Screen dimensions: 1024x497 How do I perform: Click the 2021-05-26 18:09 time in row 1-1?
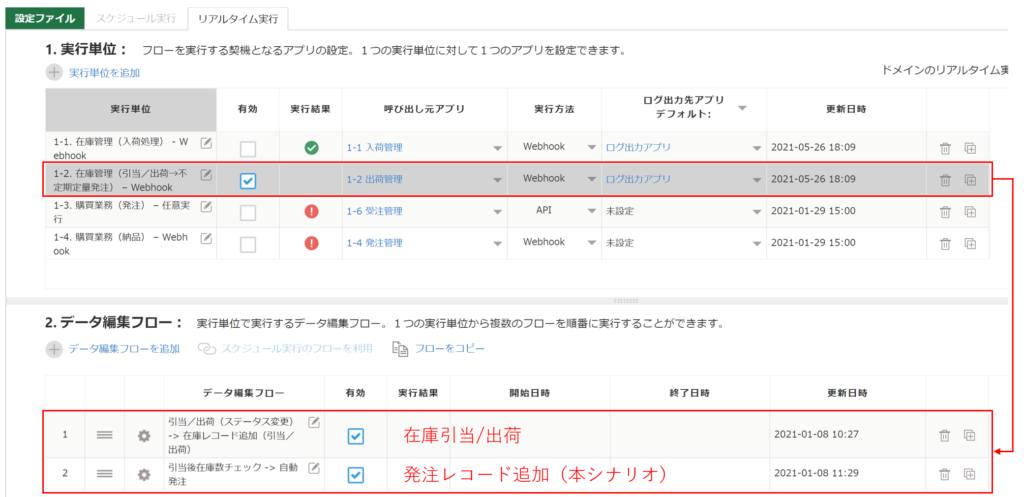click(813, 148)
